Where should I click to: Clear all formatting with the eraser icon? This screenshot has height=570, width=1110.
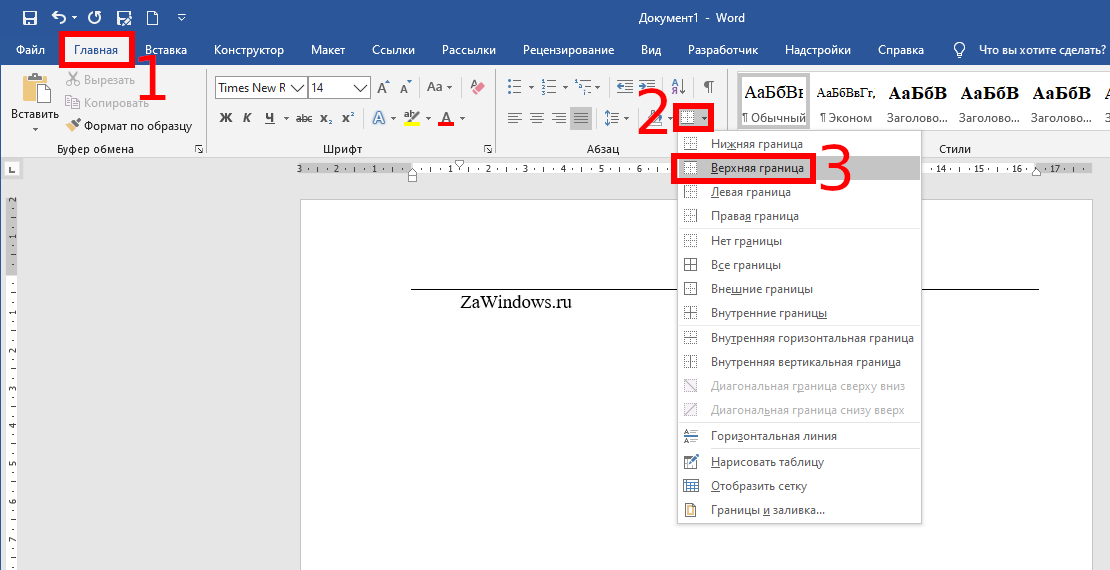tap(478, 87)
